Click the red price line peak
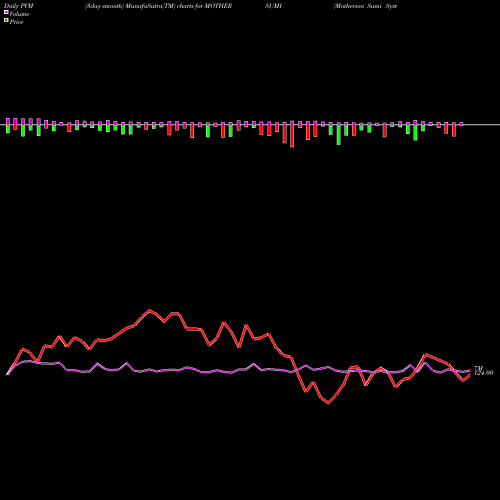Viewport: 500px width, 500px height. coord(149,310)
